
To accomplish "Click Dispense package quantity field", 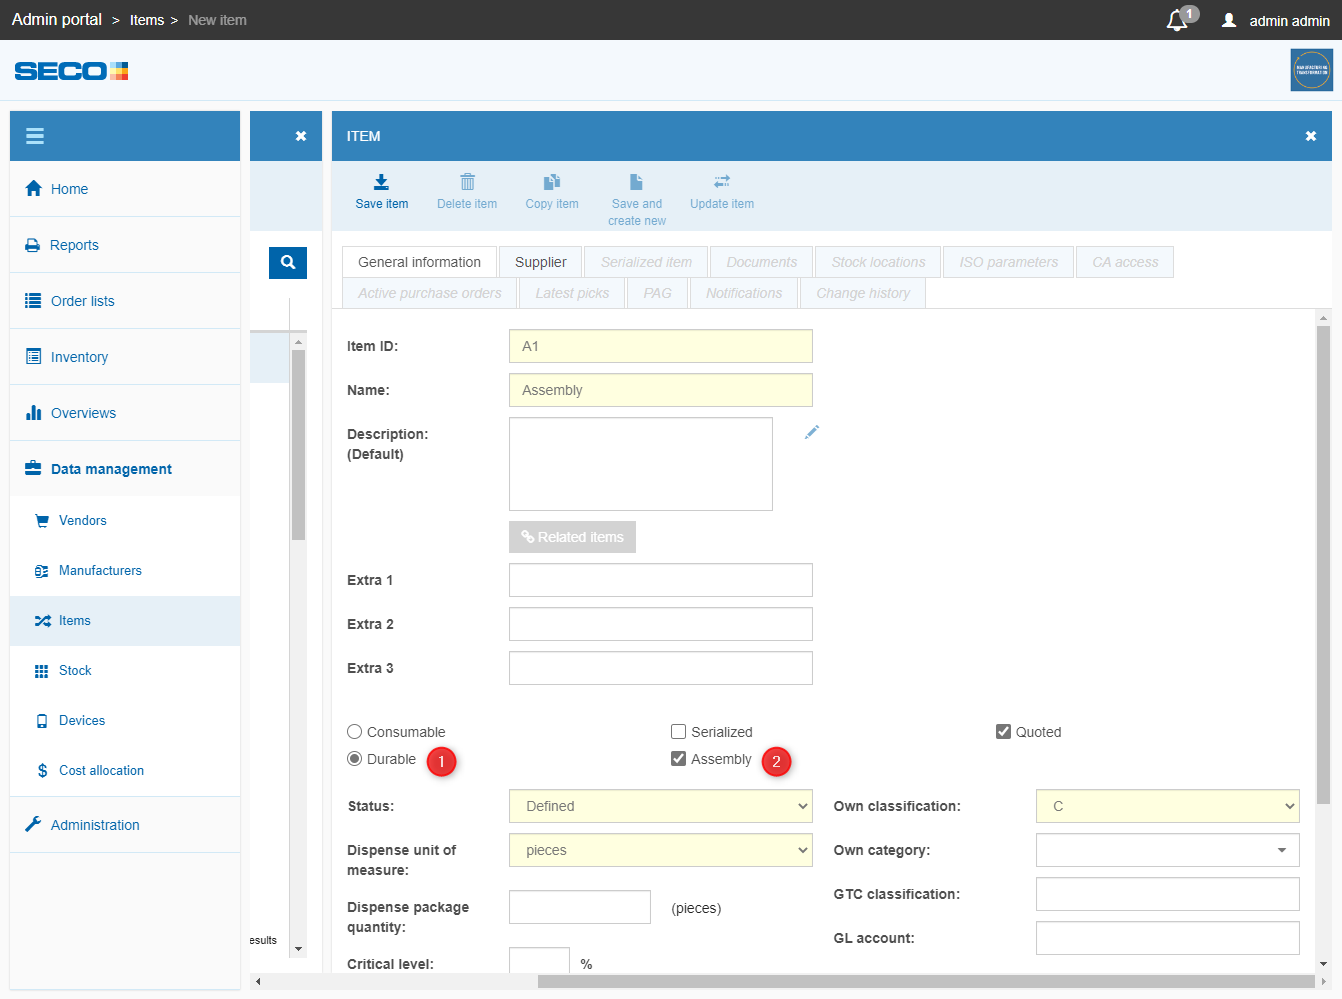I will tap(580, 907).
